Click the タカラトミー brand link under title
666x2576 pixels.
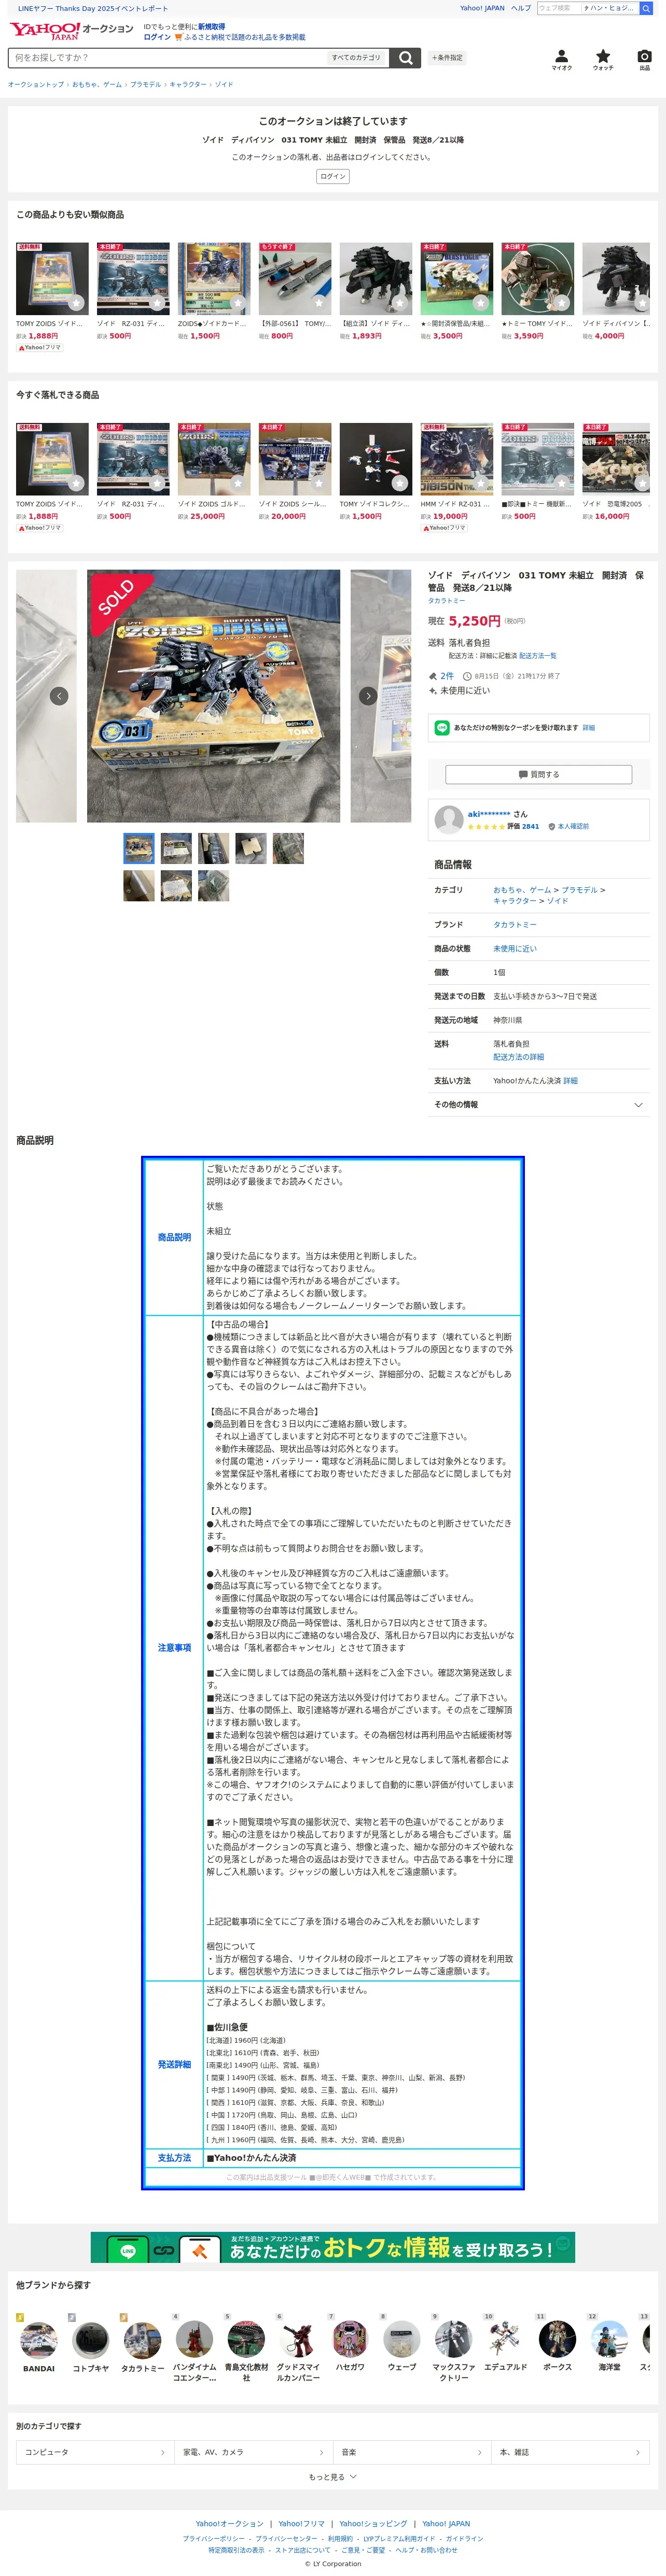pos(447,601)
